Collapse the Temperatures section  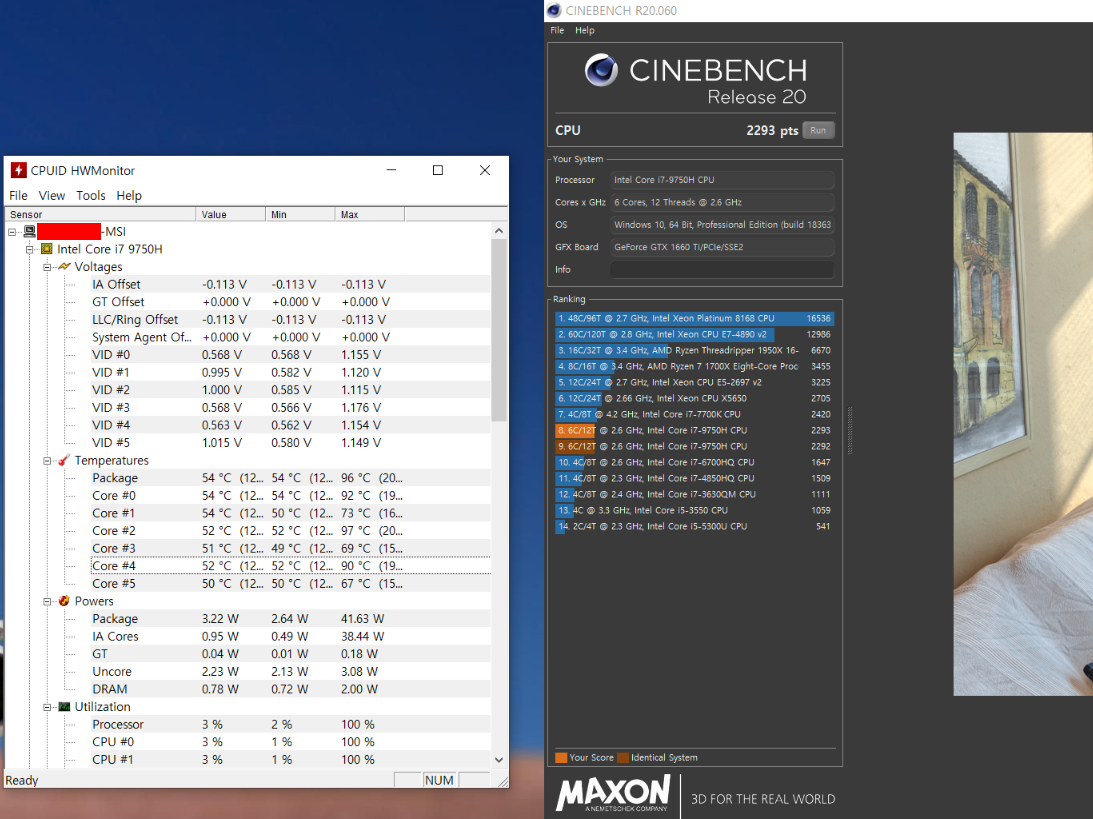[47, 461]
